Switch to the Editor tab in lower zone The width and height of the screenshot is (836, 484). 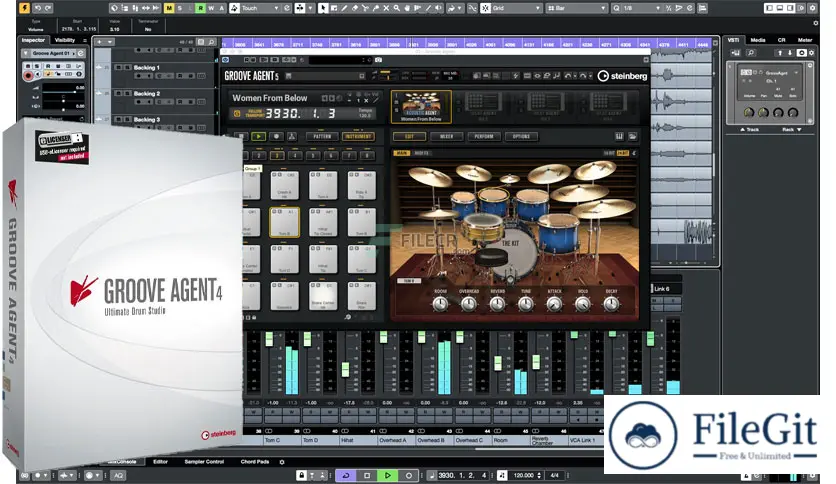pyautogui.click(x=160, y=462)
